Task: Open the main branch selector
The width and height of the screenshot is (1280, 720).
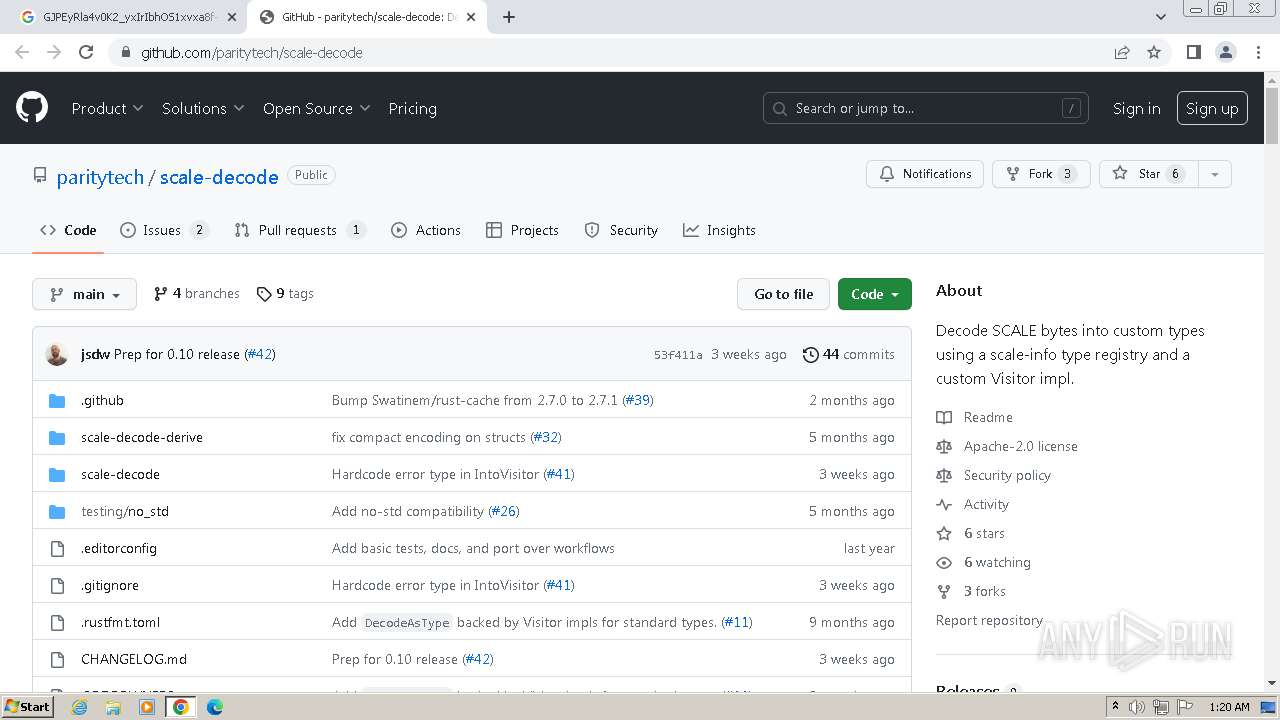Action: pos(85,294)
